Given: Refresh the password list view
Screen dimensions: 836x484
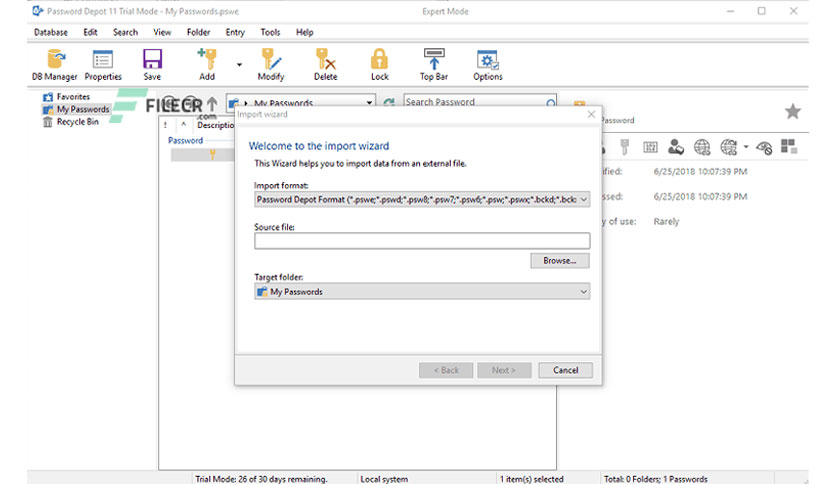Looking at the screenshot, I should click(389, 101).
